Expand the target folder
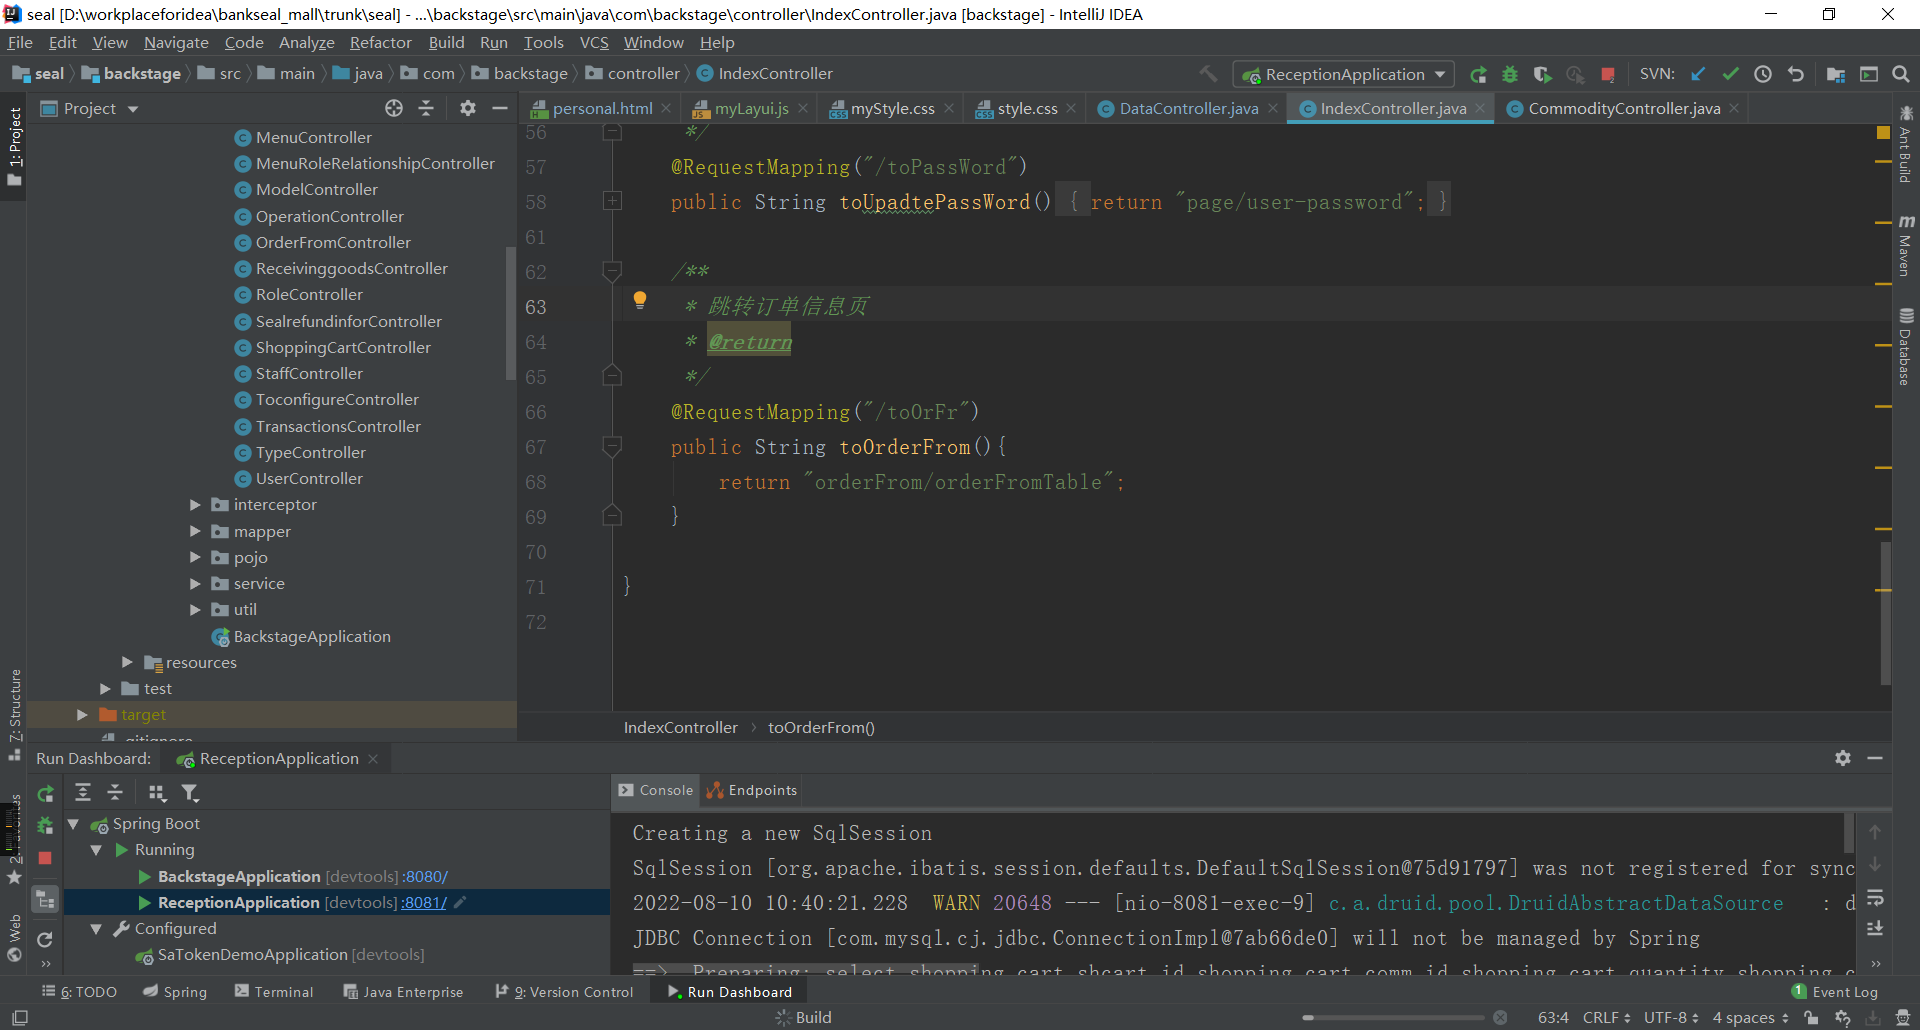The width and height of the screenshot is (1920, 1030). click(x=82, y=714)
